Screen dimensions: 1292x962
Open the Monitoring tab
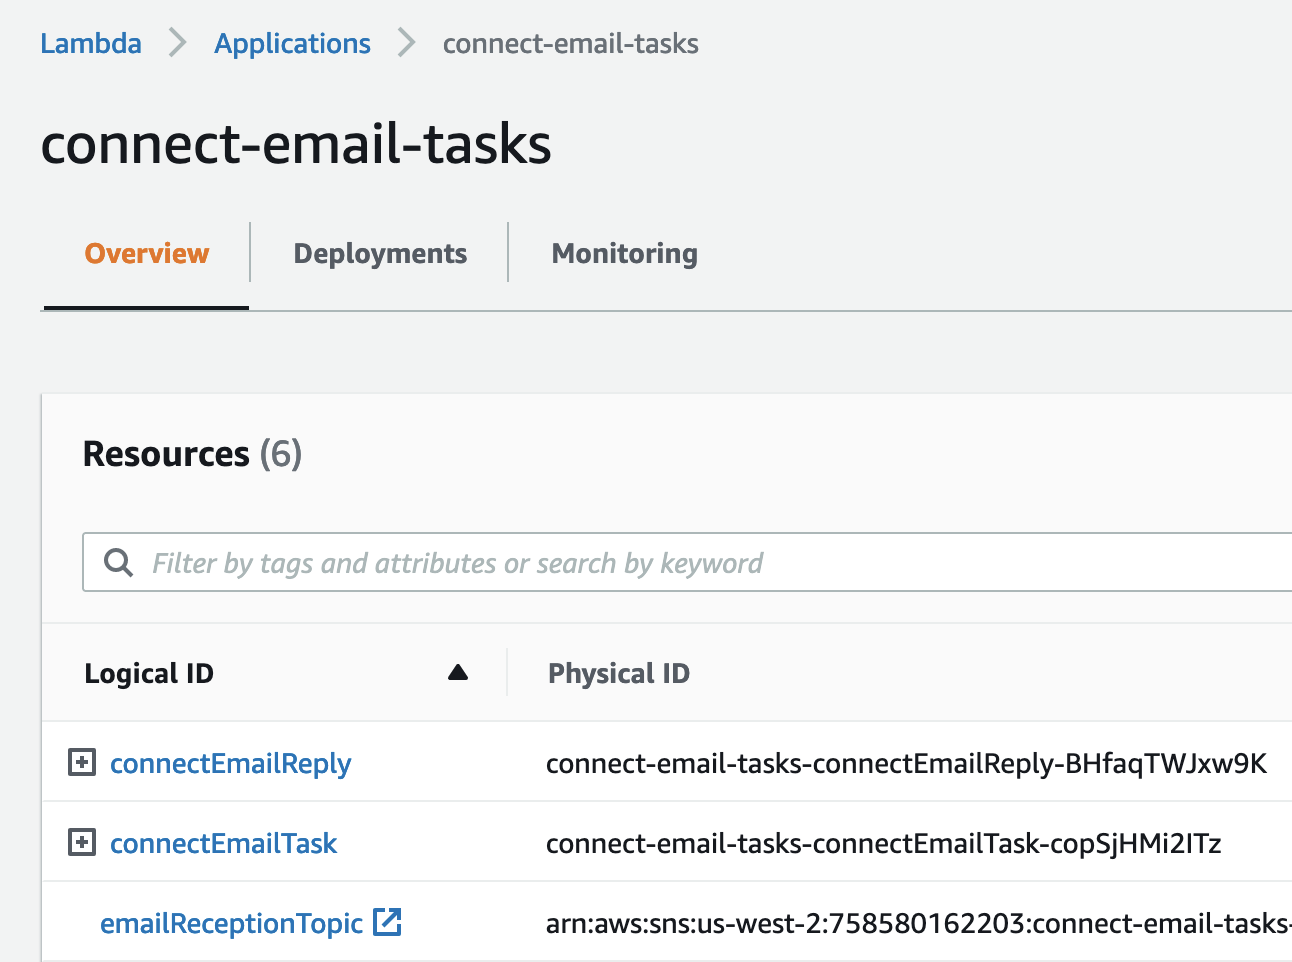(624, 254)
